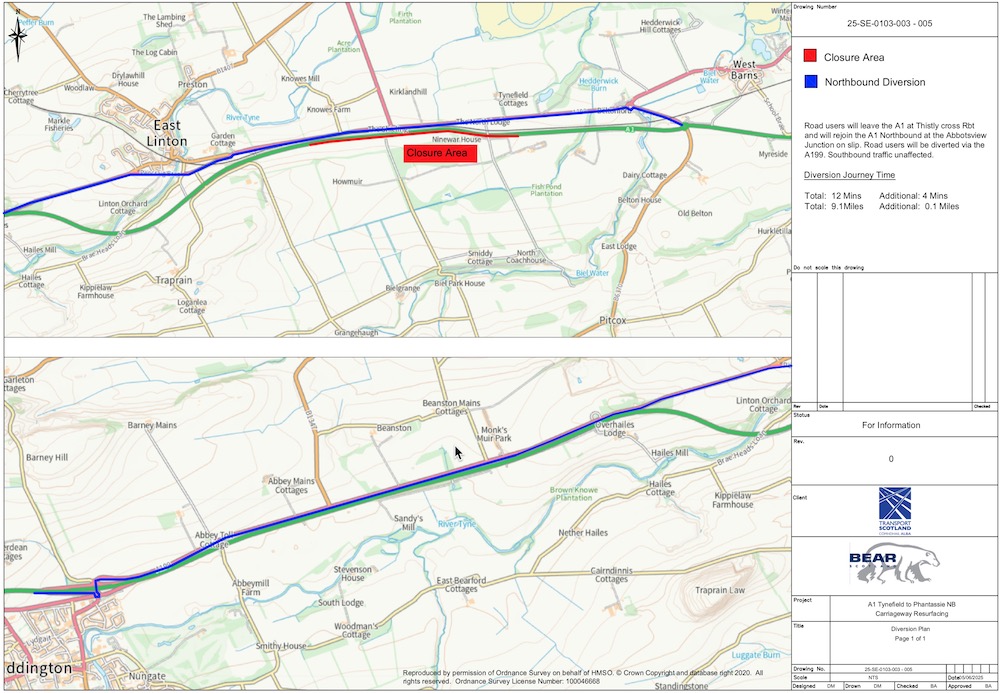1000x693 pixels.
Task: Click the BEAR Scotland polar bear logo
Action: (893, 565)
